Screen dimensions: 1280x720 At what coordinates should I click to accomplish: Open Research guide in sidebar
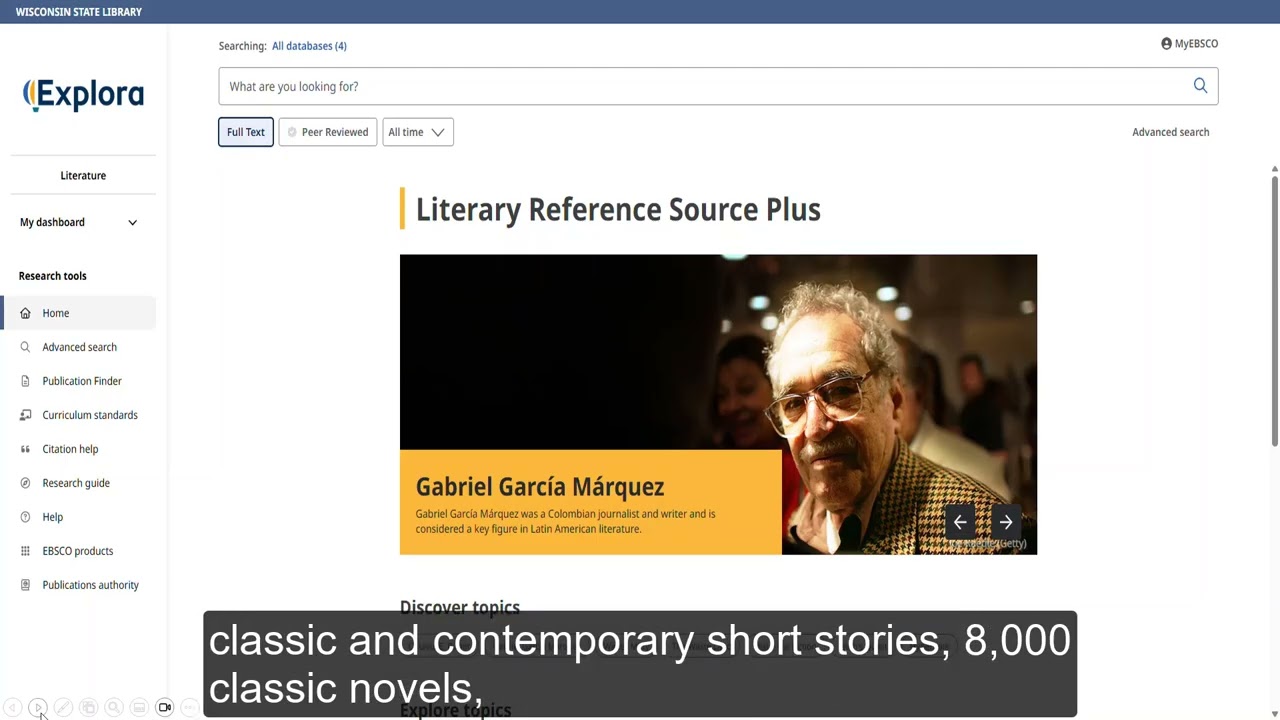[76, 483]
